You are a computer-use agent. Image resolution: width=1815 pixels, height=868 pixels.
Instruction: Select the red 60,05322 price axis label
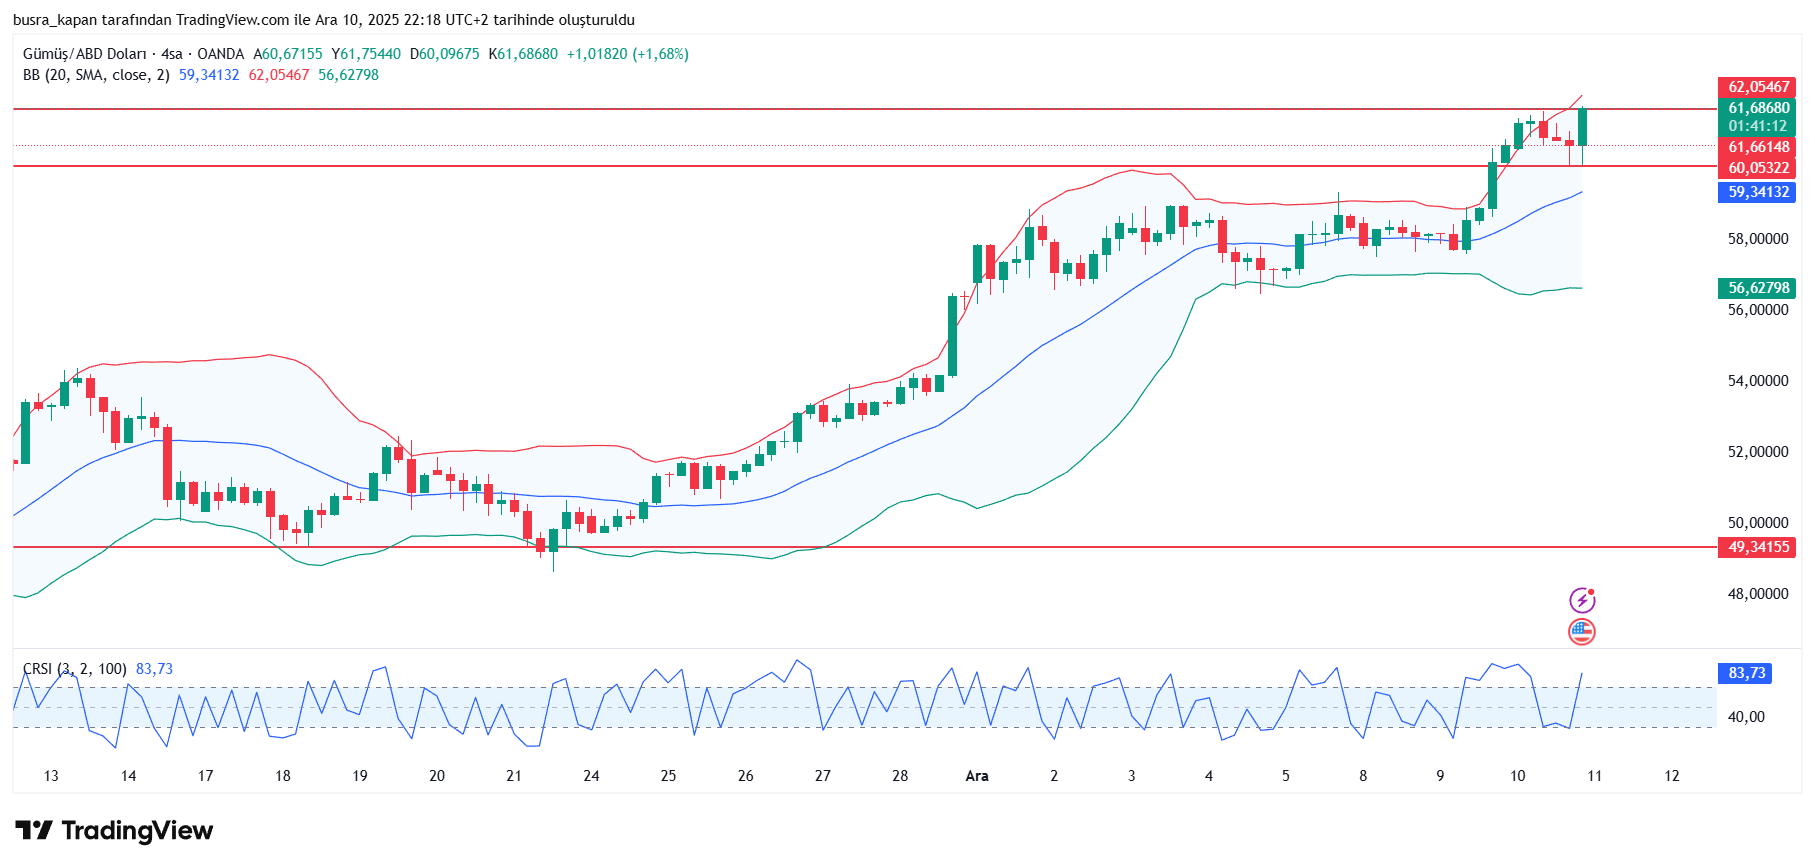point(1757,168)
